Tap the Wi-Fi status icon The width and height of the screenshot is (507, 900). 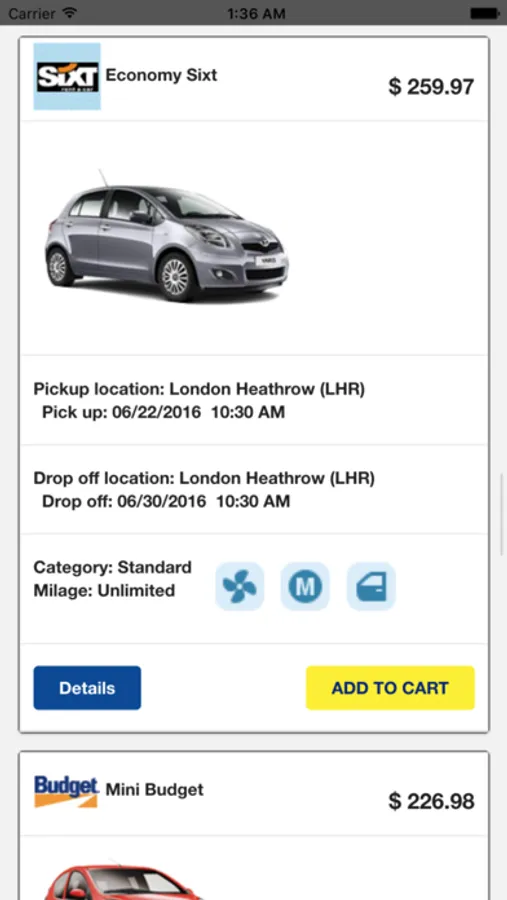click(69, 13)
